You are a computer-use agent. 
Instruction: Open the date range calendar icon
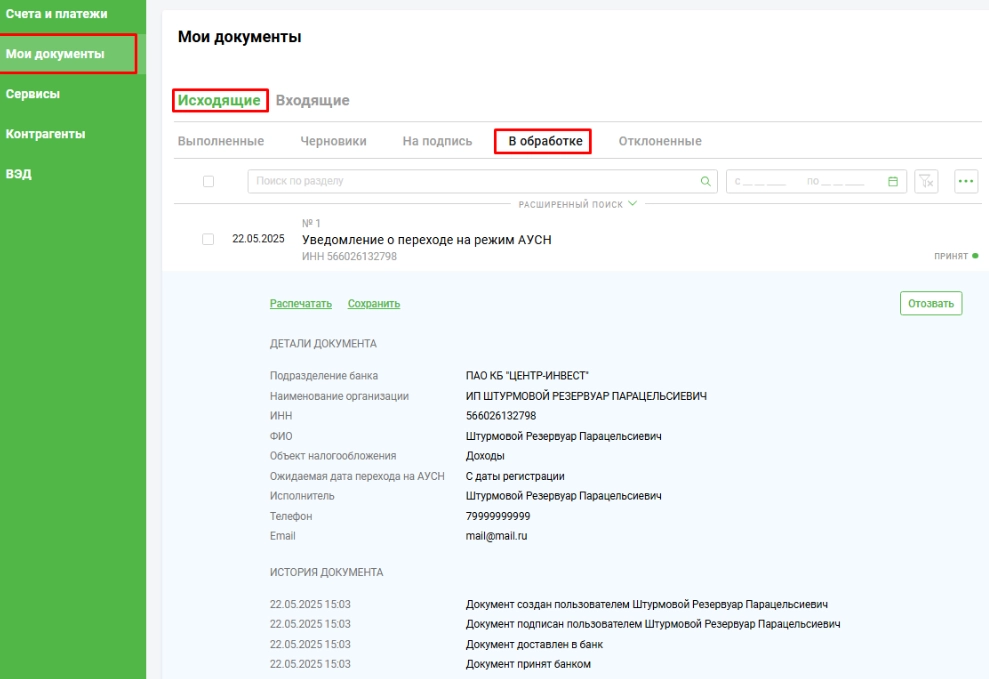pos(893,182)
